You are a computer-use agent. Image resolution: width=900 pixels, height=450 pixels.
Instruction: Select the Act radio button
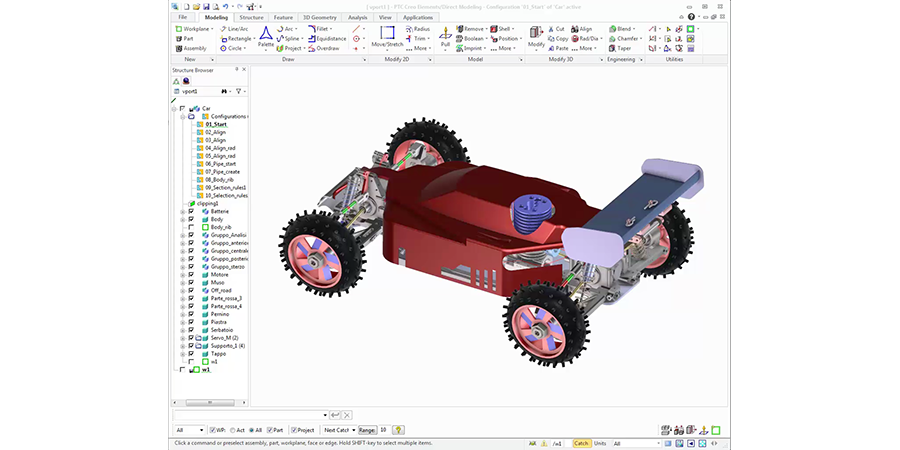click(234, 429)
